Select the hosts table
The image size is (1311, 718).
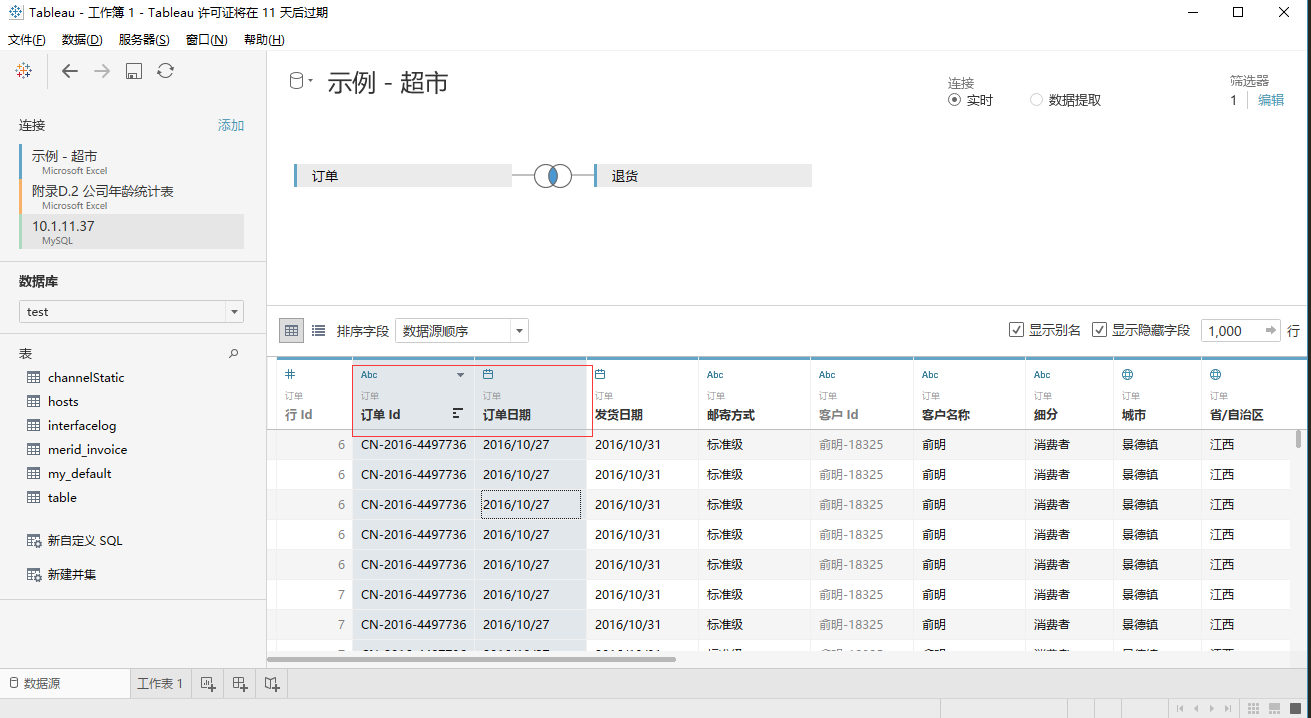63,401
